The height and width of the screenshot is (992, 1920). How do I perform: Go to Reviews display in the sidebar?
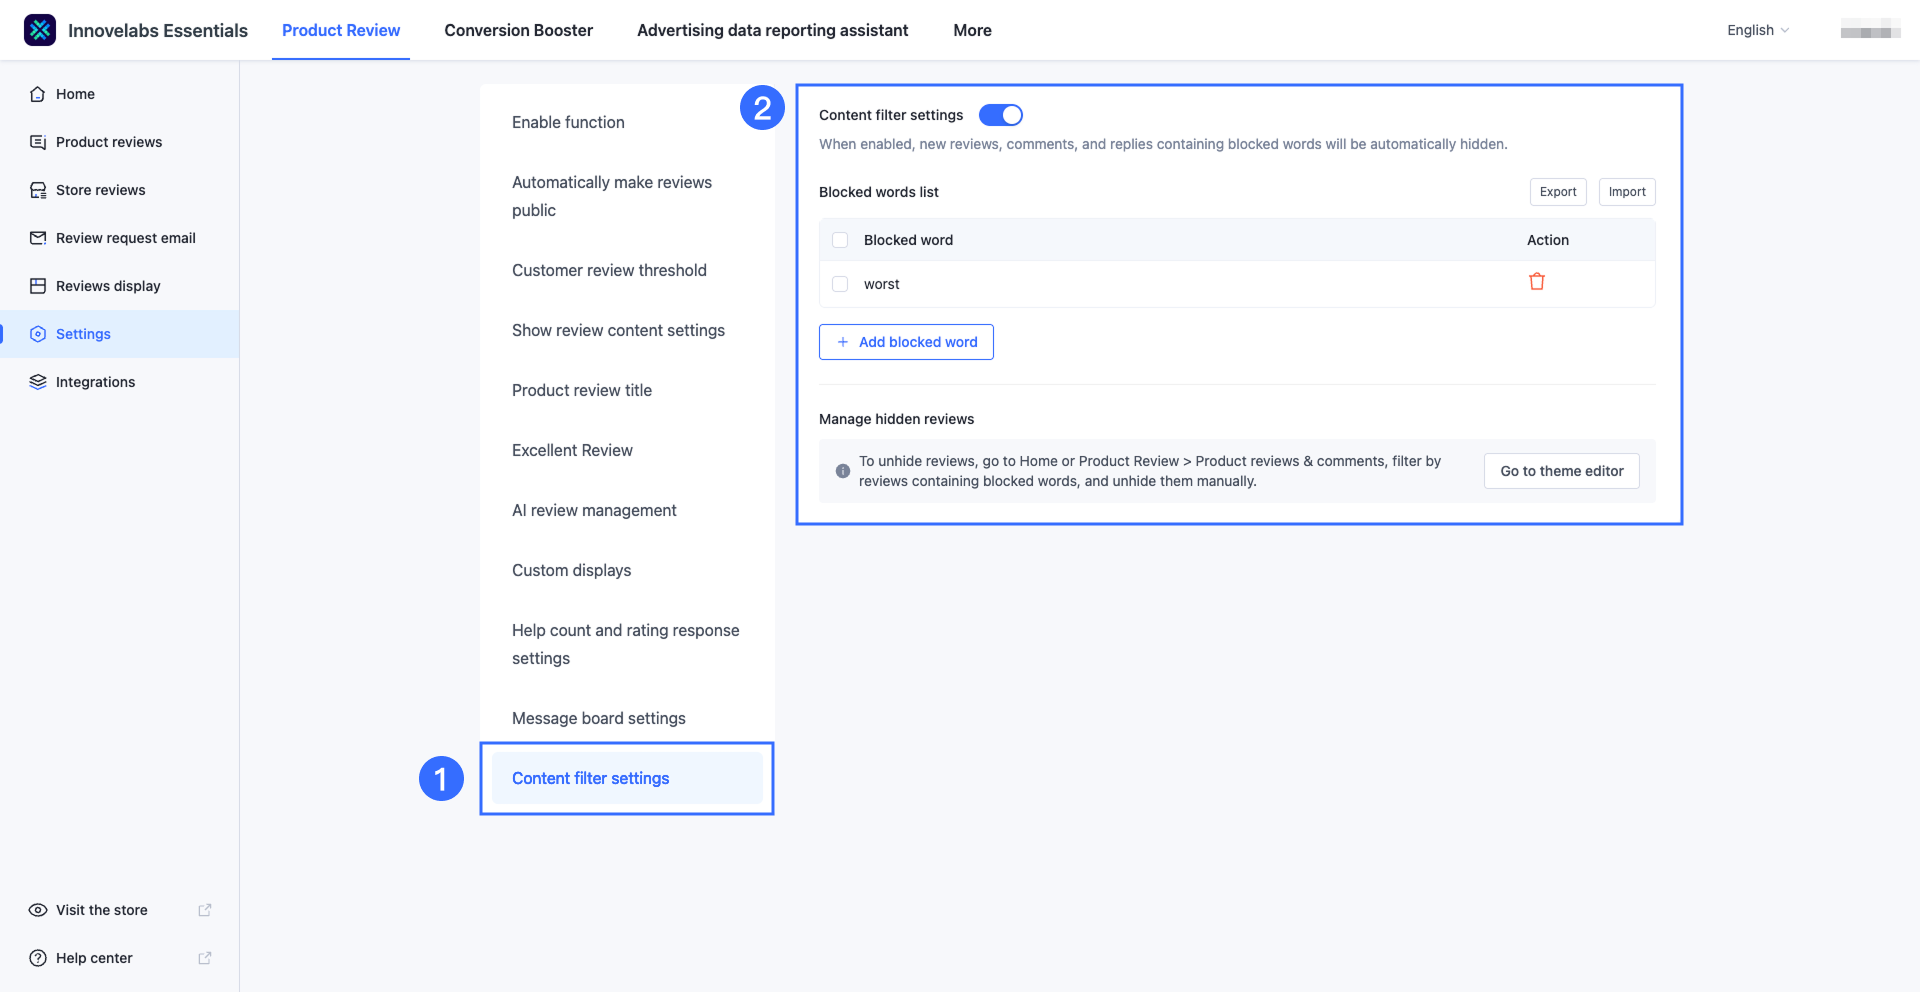pyautogui.click(x=120, y=286)
